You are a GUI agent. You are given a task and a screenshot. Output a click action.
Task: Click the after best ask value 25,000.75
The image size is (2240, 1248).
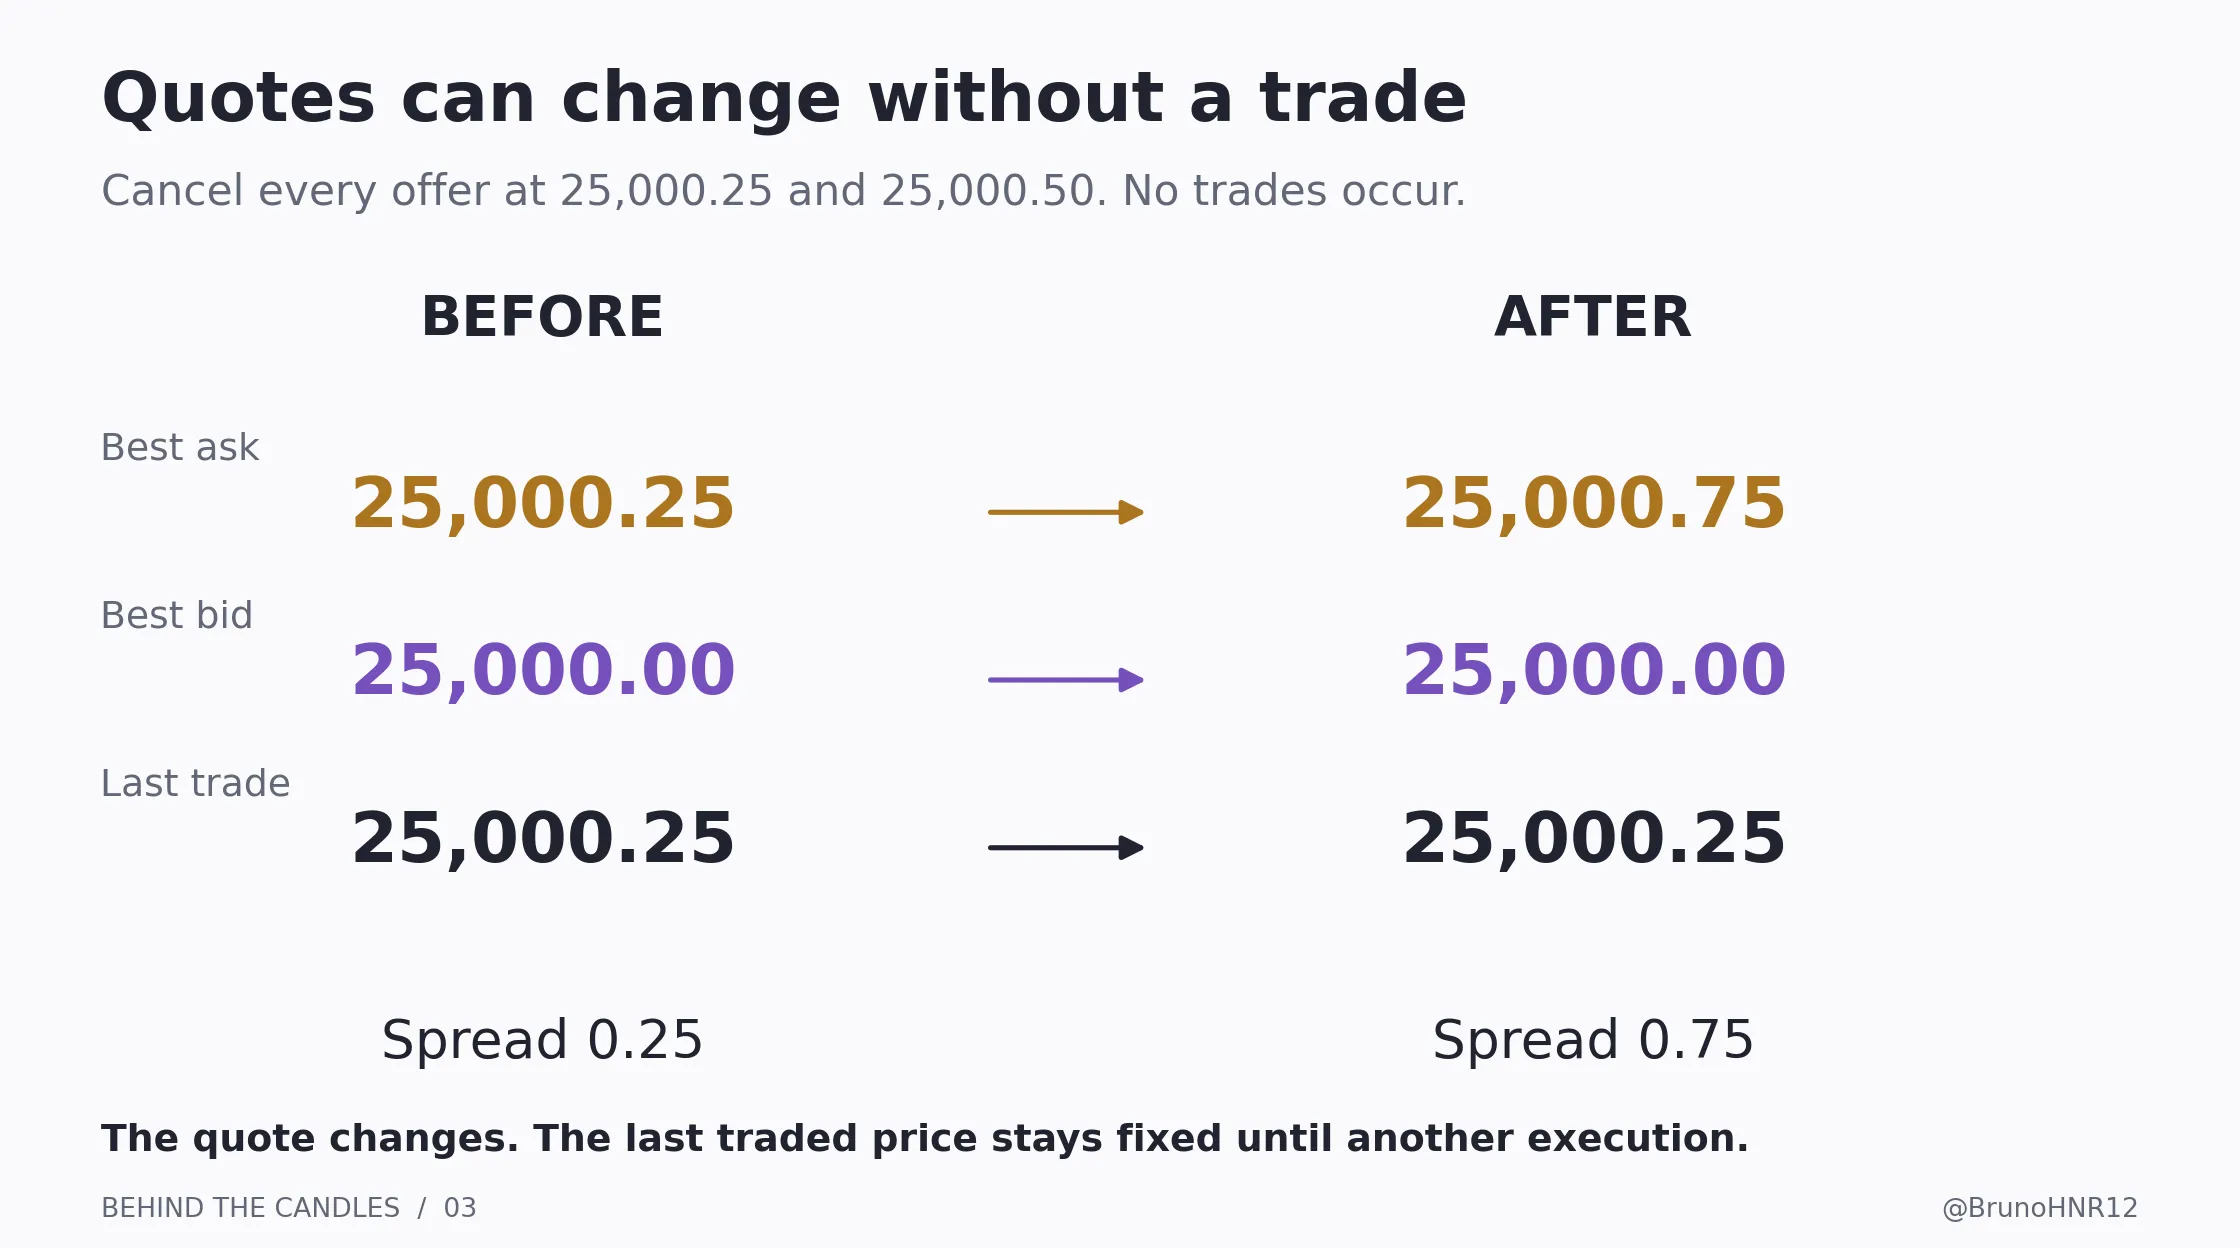click(1594, 504)
